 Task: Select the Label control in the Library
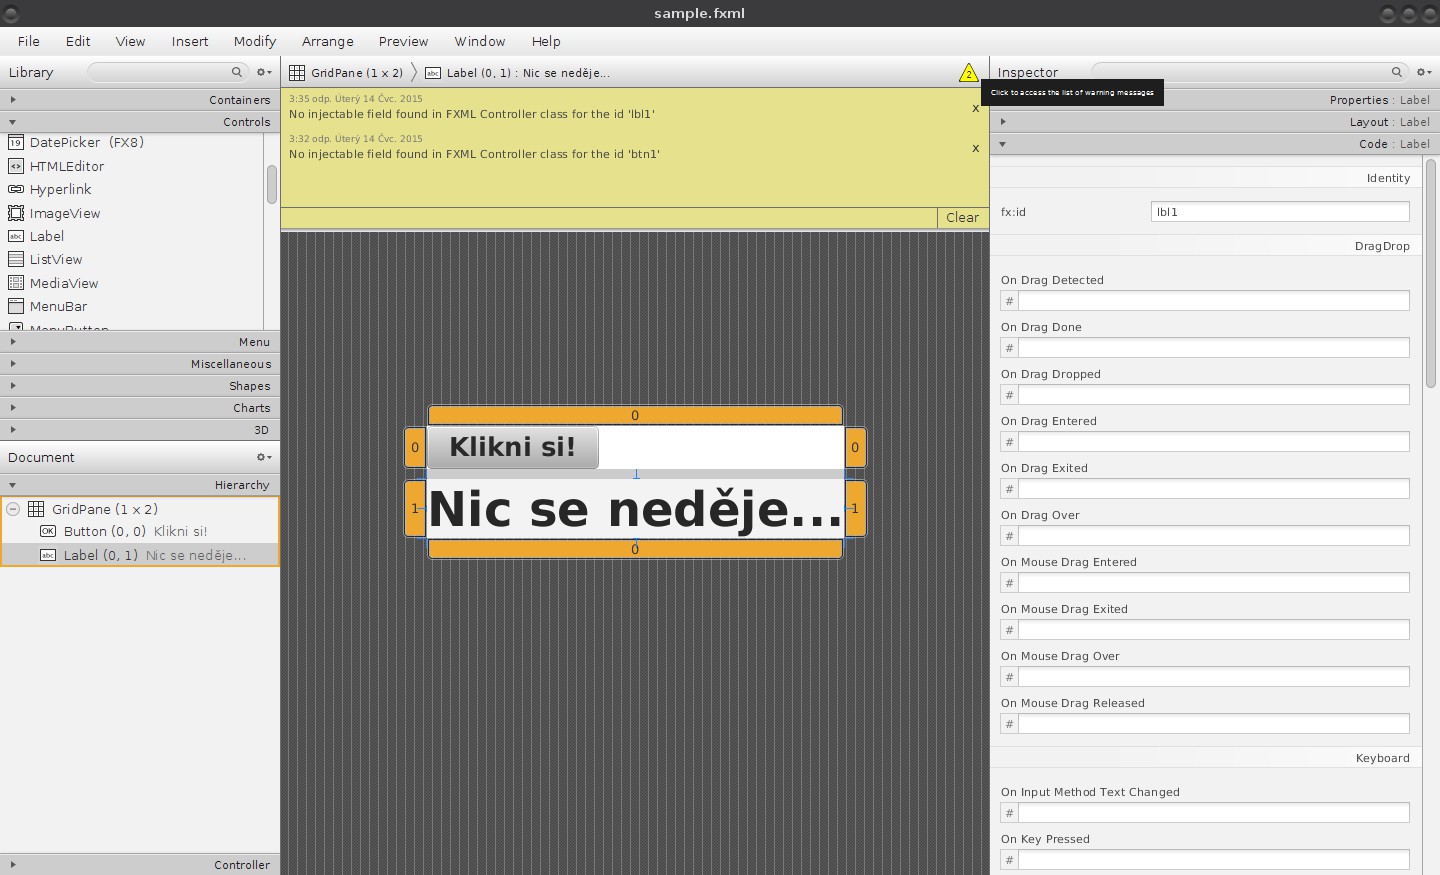46,236
